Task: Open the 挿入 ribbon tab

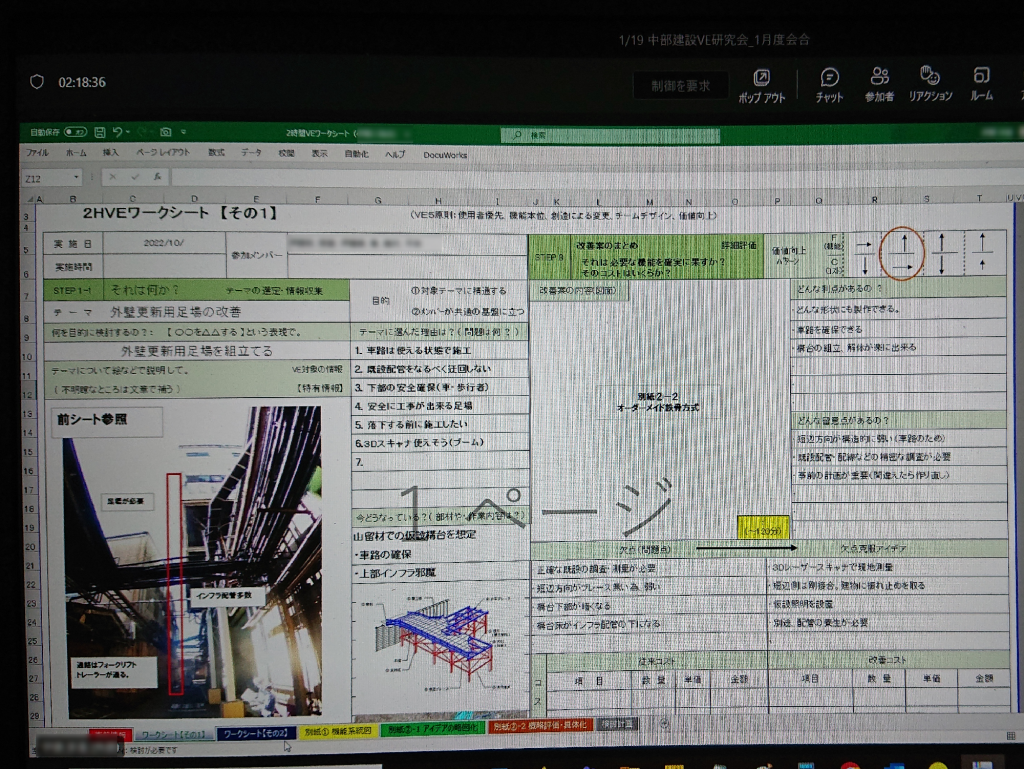Action: coord(111,153)
